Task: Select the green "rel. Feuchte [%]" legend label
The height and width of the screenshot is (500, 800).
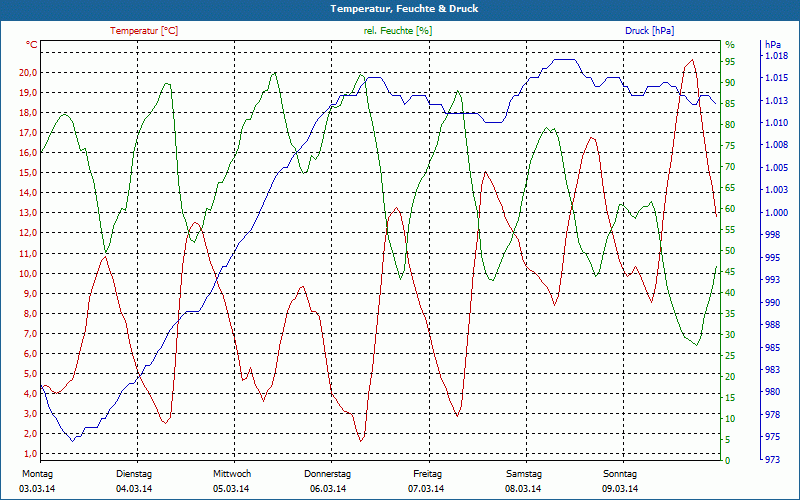Action: [x=397, y=31]
